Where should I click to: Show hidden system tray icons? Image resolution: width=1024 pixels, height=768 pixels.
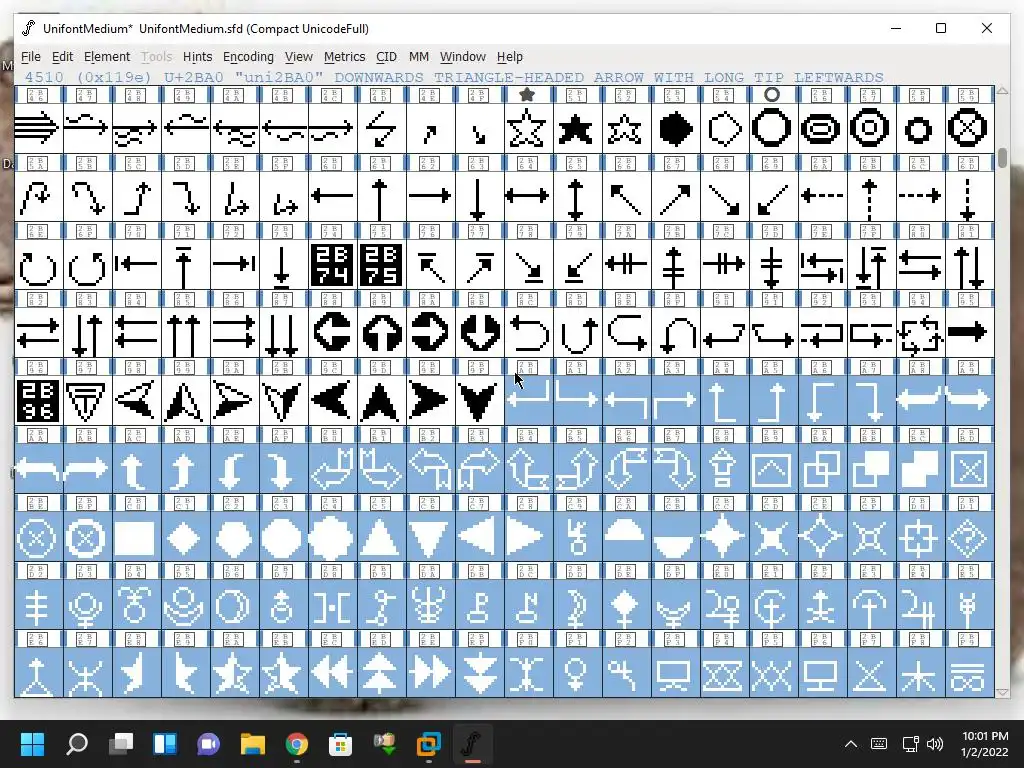coord(851,744)
